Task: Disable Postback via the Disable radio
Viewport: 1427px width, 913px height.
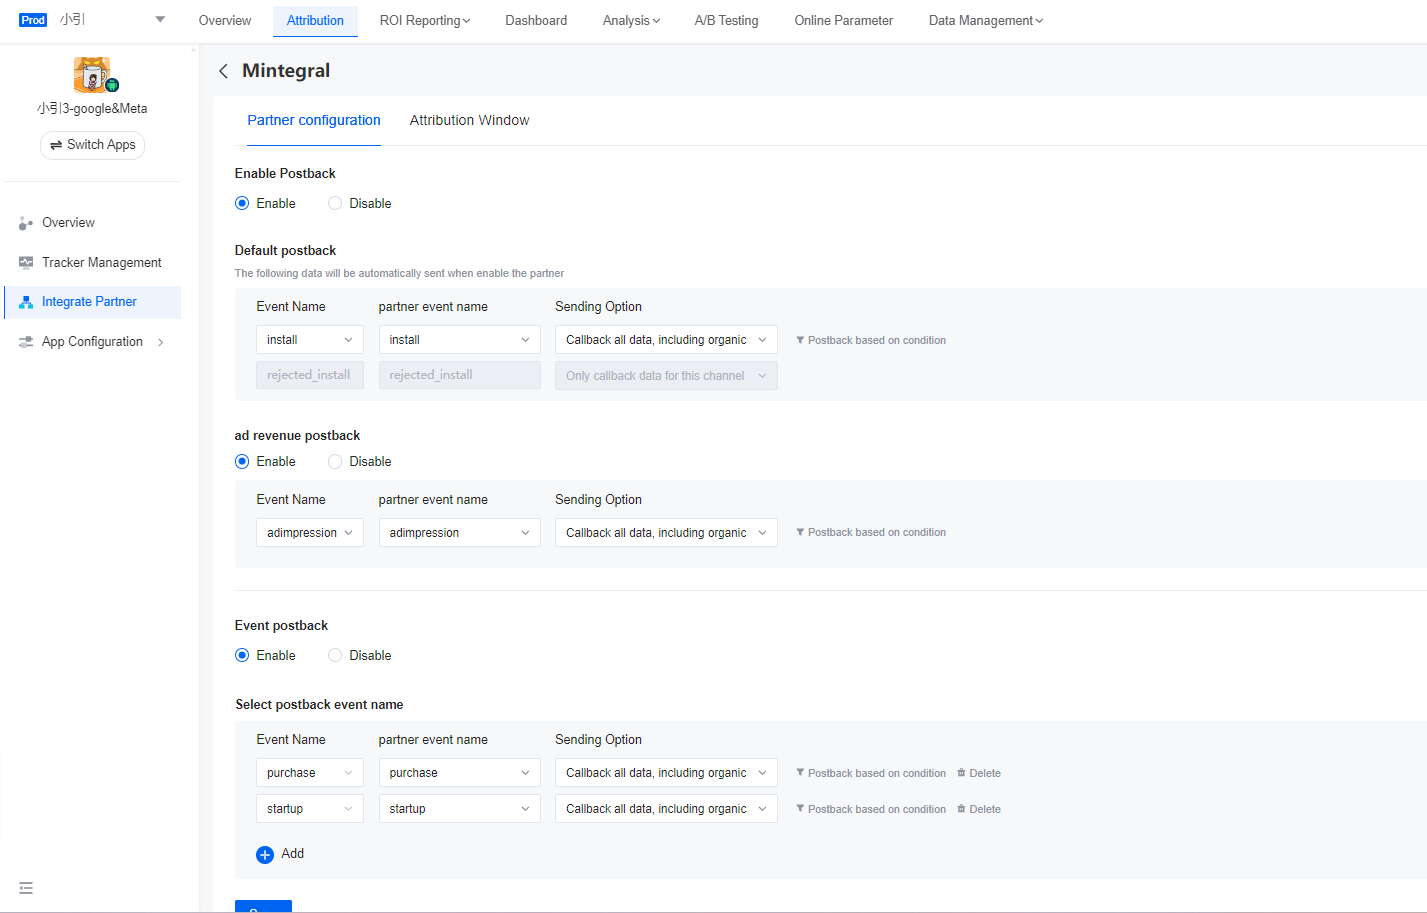Action: [x=334, y=203]
